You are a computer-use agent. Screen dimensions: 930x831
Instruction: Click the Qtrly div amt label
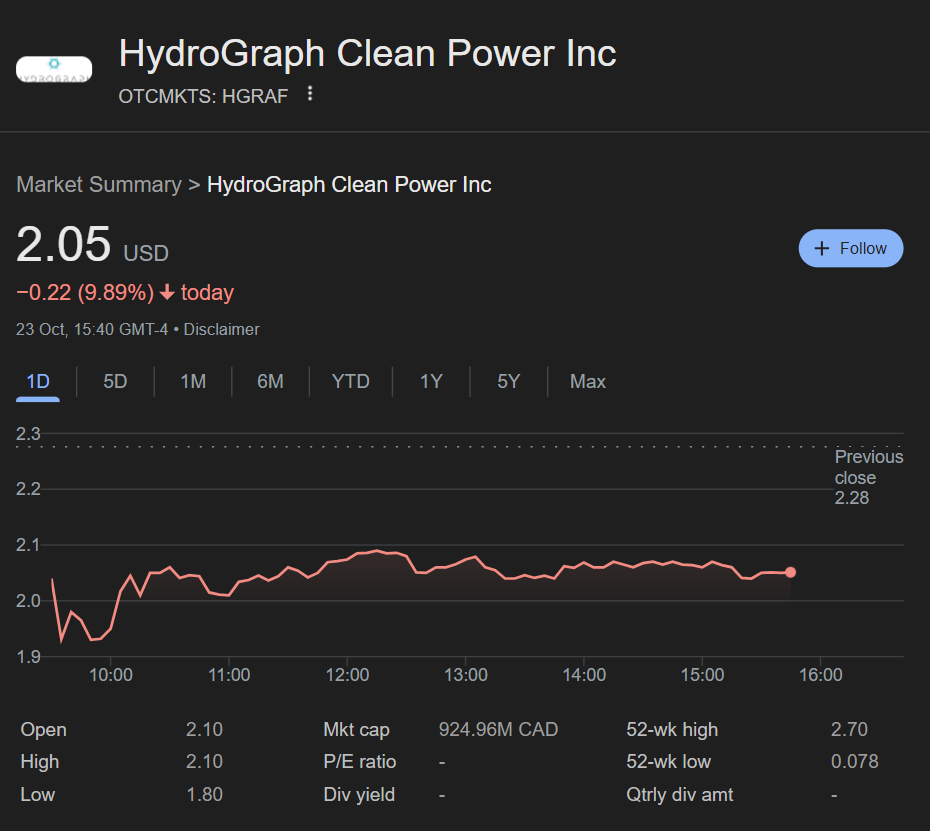tap(680, 794)
